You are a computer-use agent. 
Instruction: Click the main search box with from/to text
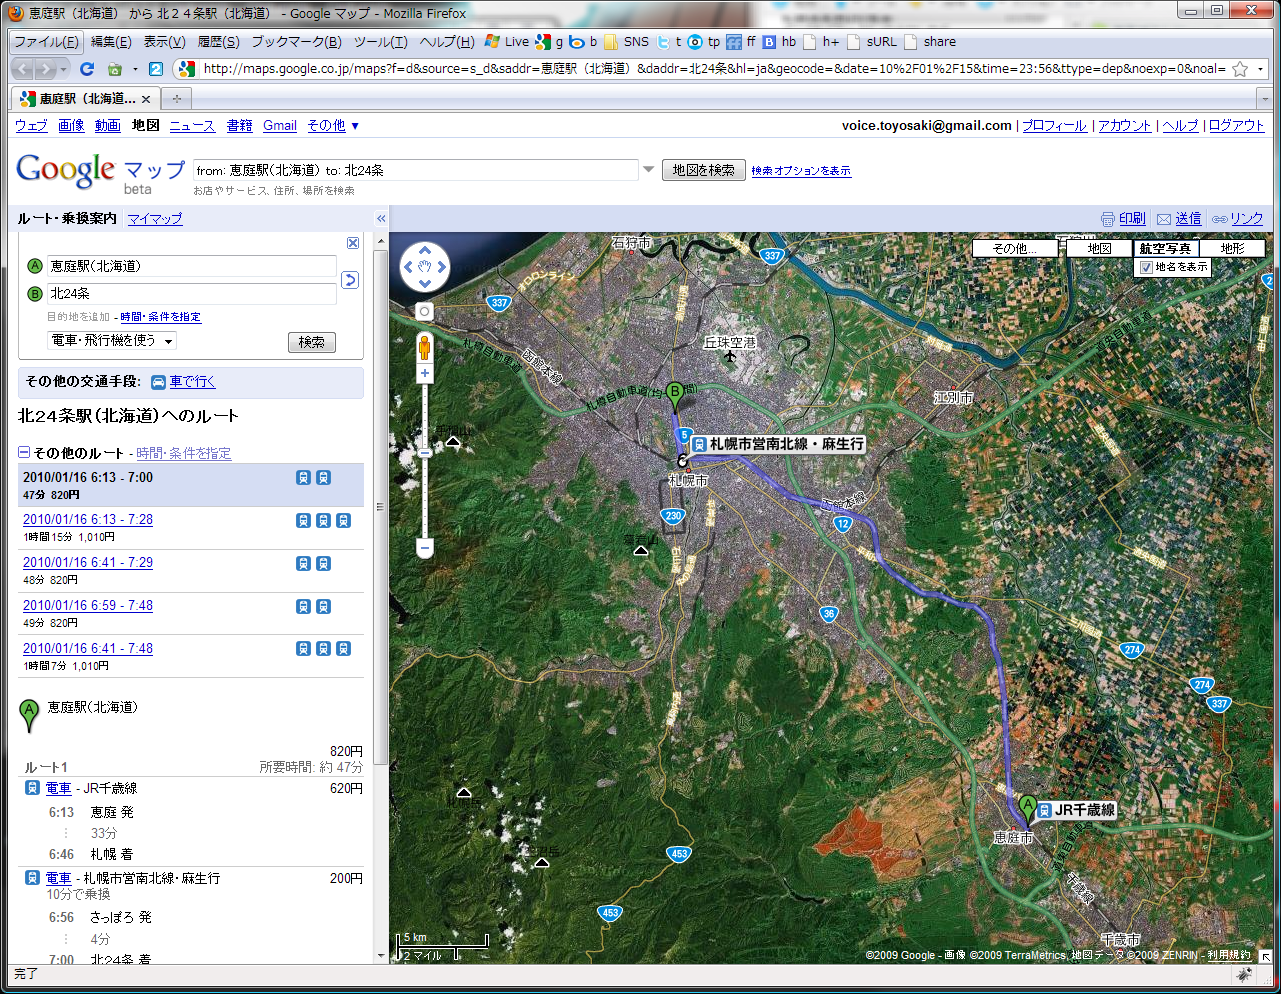click(x=415, y=170)
